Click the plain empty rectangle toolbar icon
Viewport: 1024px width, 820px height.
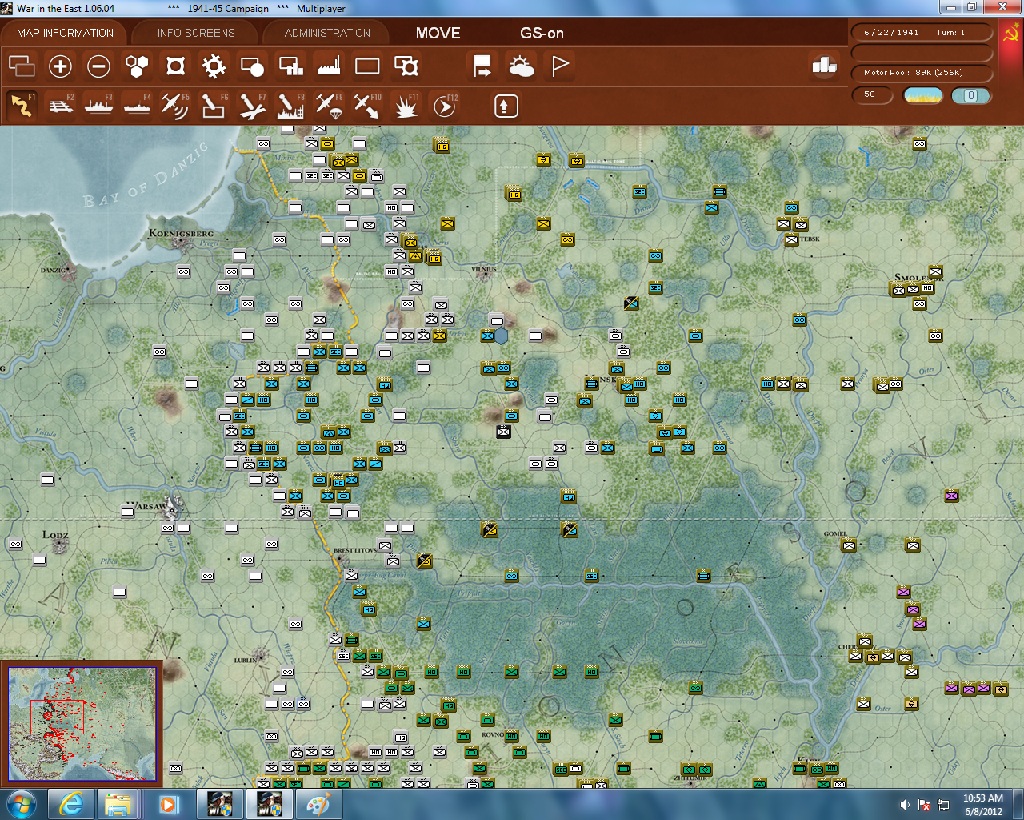pos(367,66)
